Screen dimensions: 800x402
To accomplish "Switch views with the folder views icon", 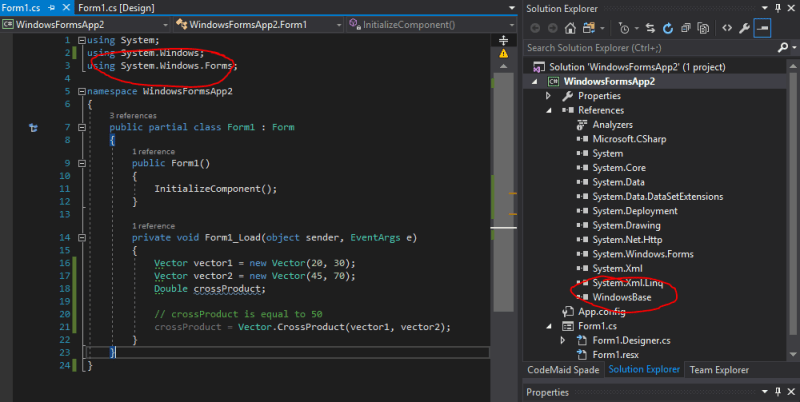I will click(x=589, y=28).
